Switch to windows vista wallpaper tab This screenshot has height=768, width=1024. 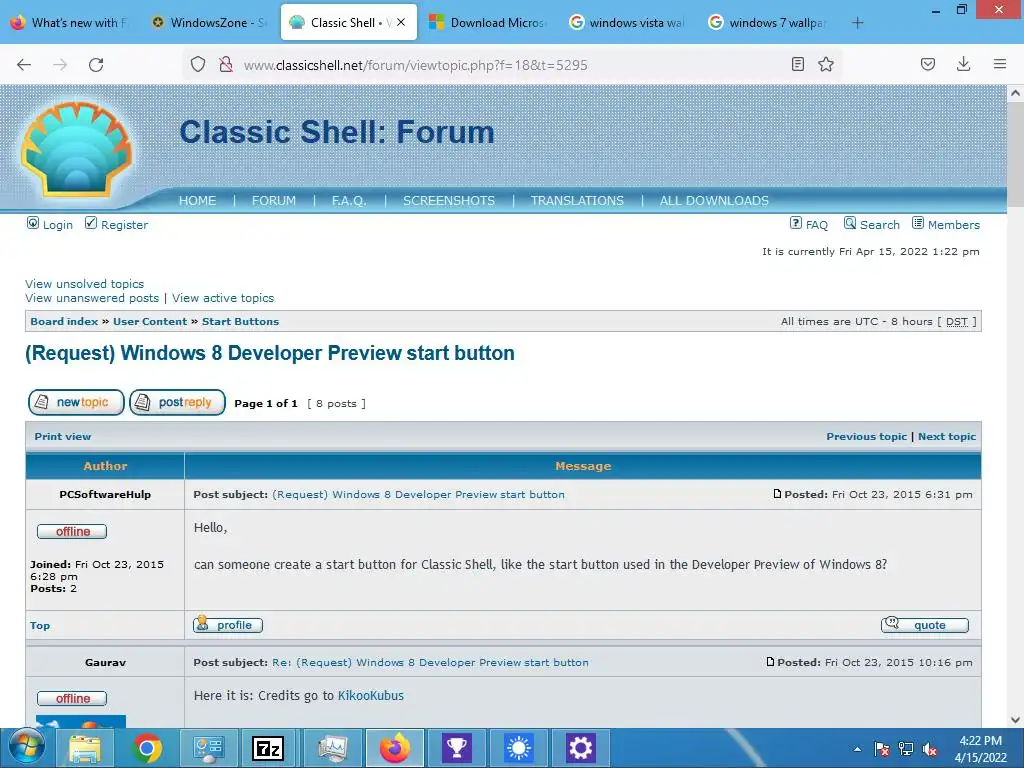pyautogui.click(x=627, y=22)
